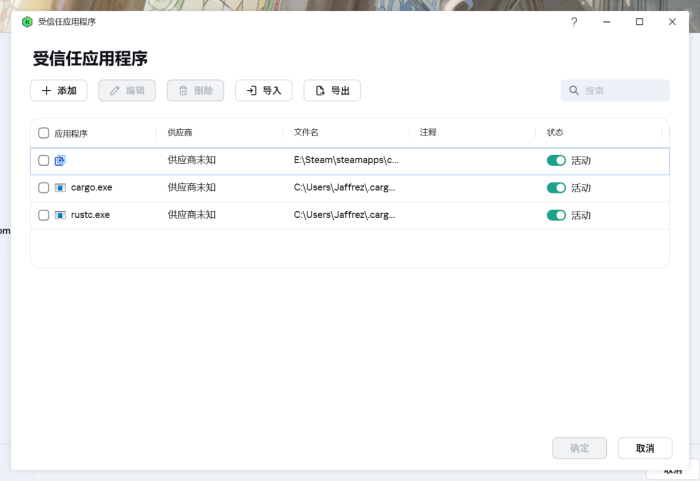The width and height of the screenshot is (700, 481).
Task: Click the 导入 (Import) button
Action: click(264, 91)
